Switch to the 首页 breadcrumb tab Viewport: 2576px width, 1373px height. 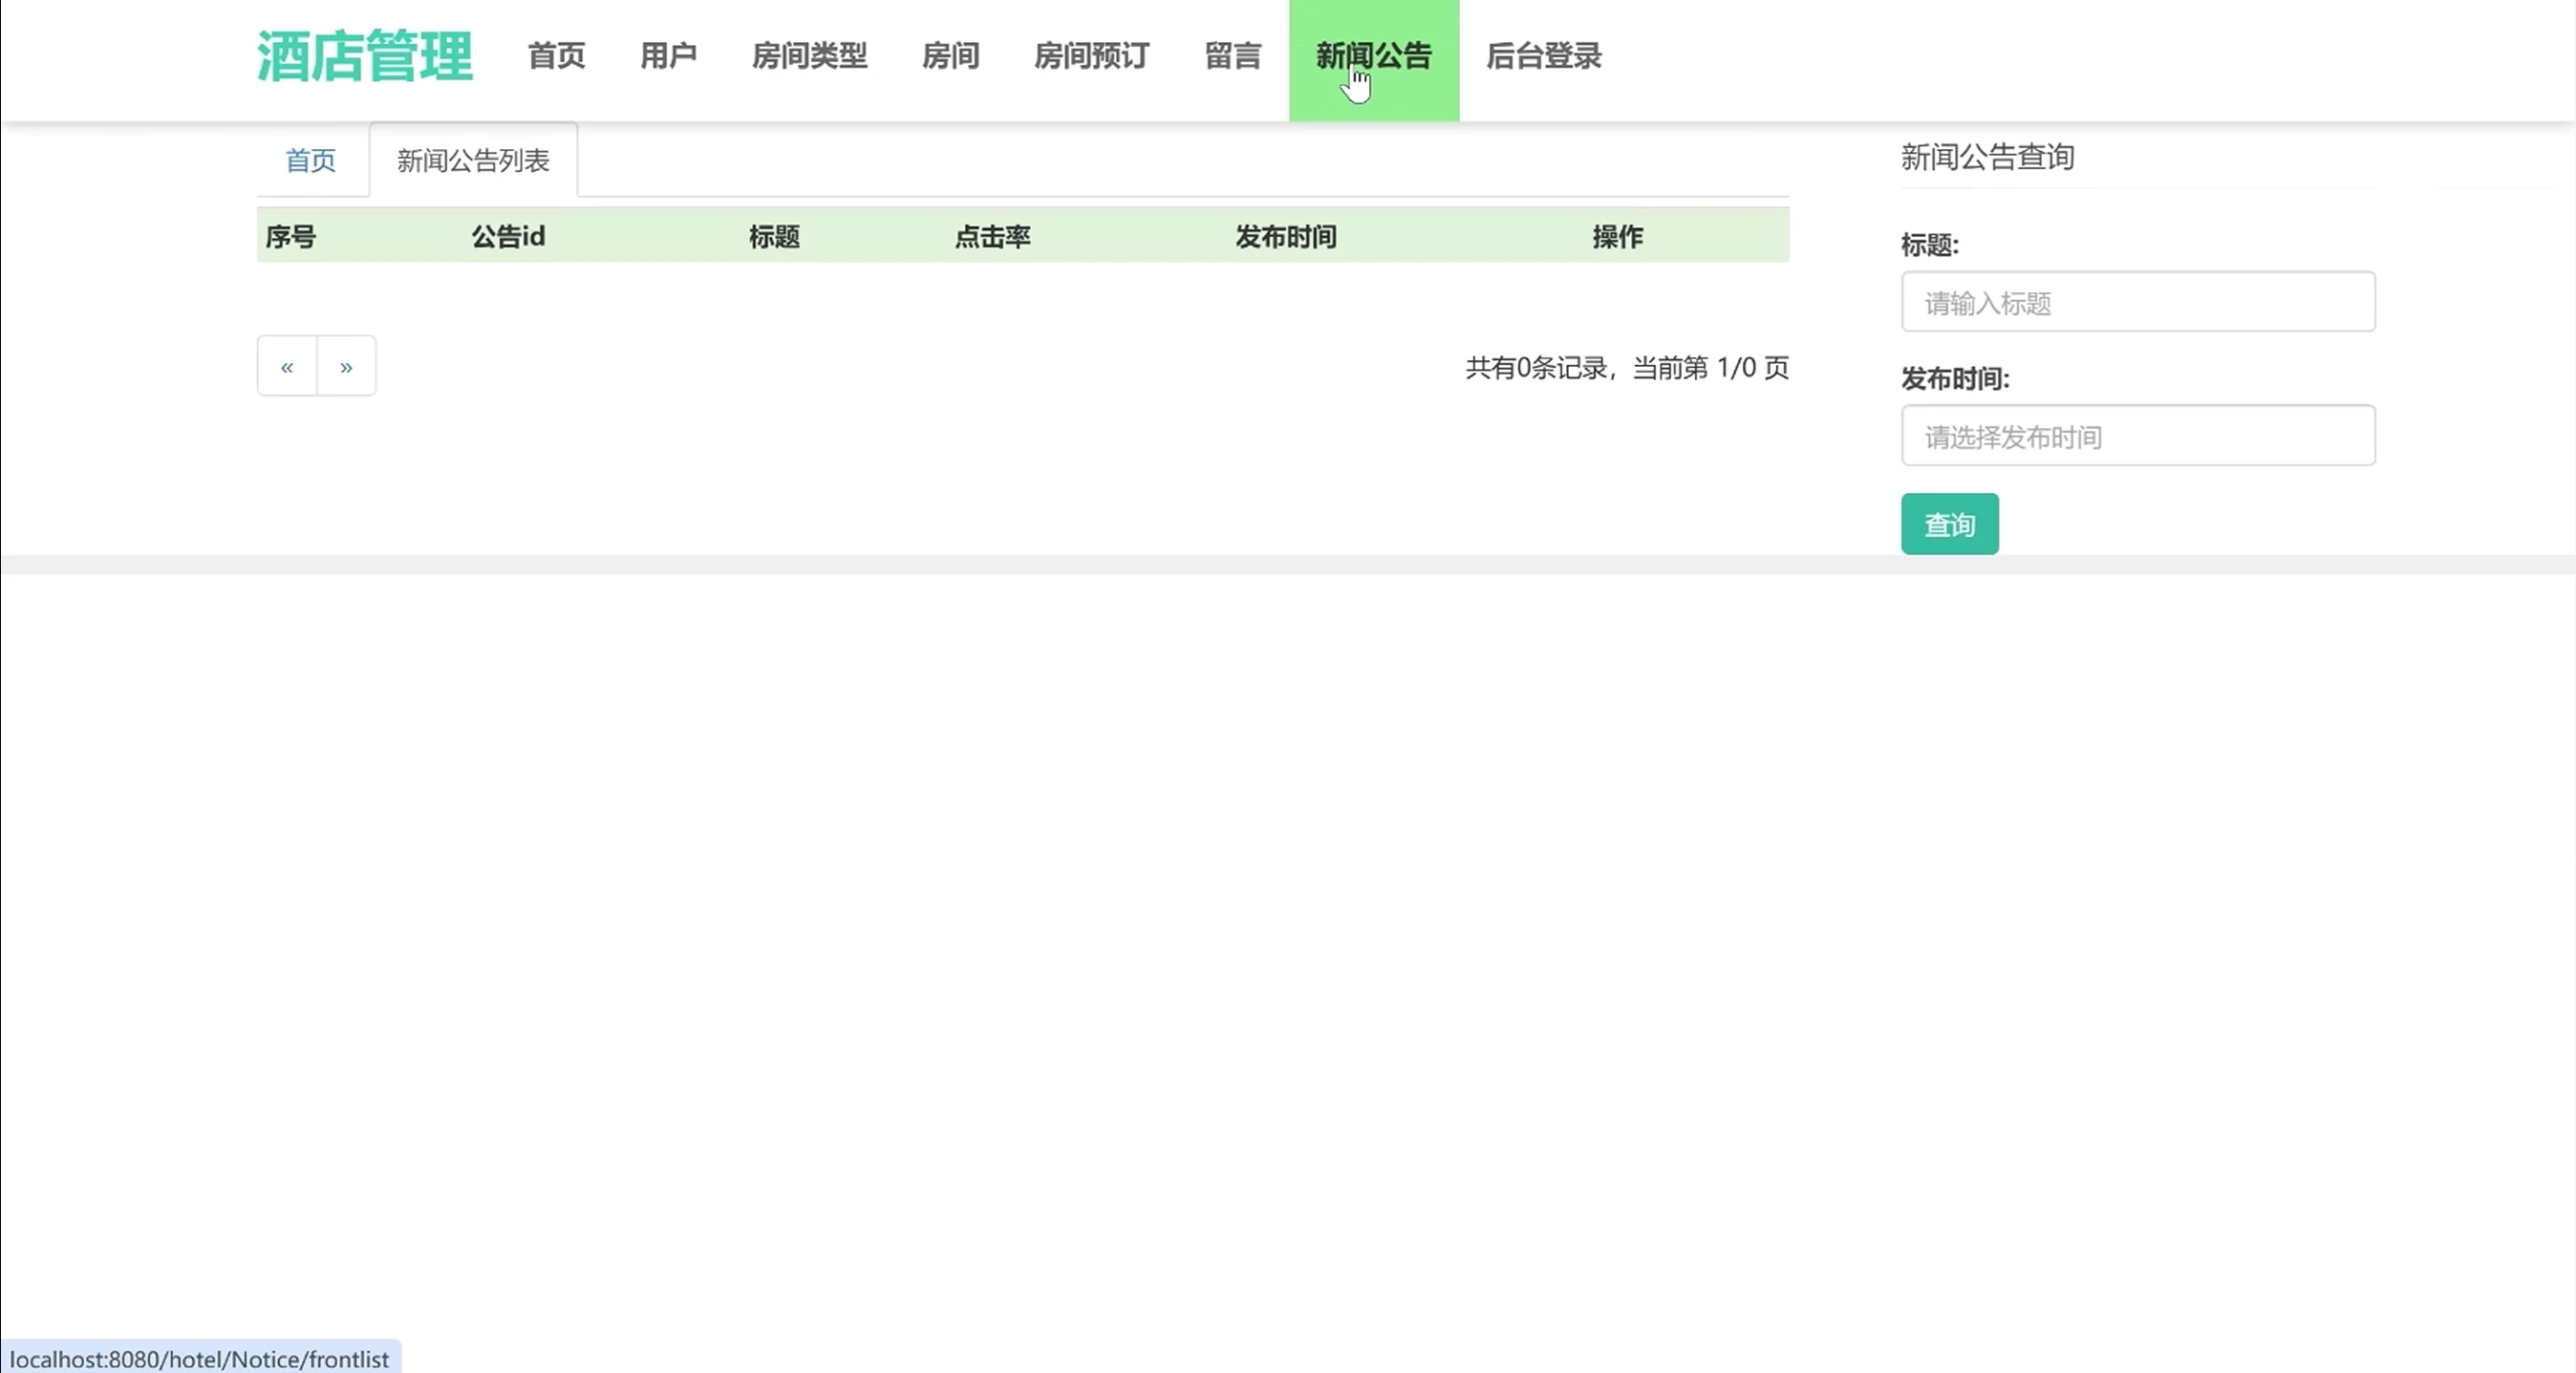click(x=311, y=160)
